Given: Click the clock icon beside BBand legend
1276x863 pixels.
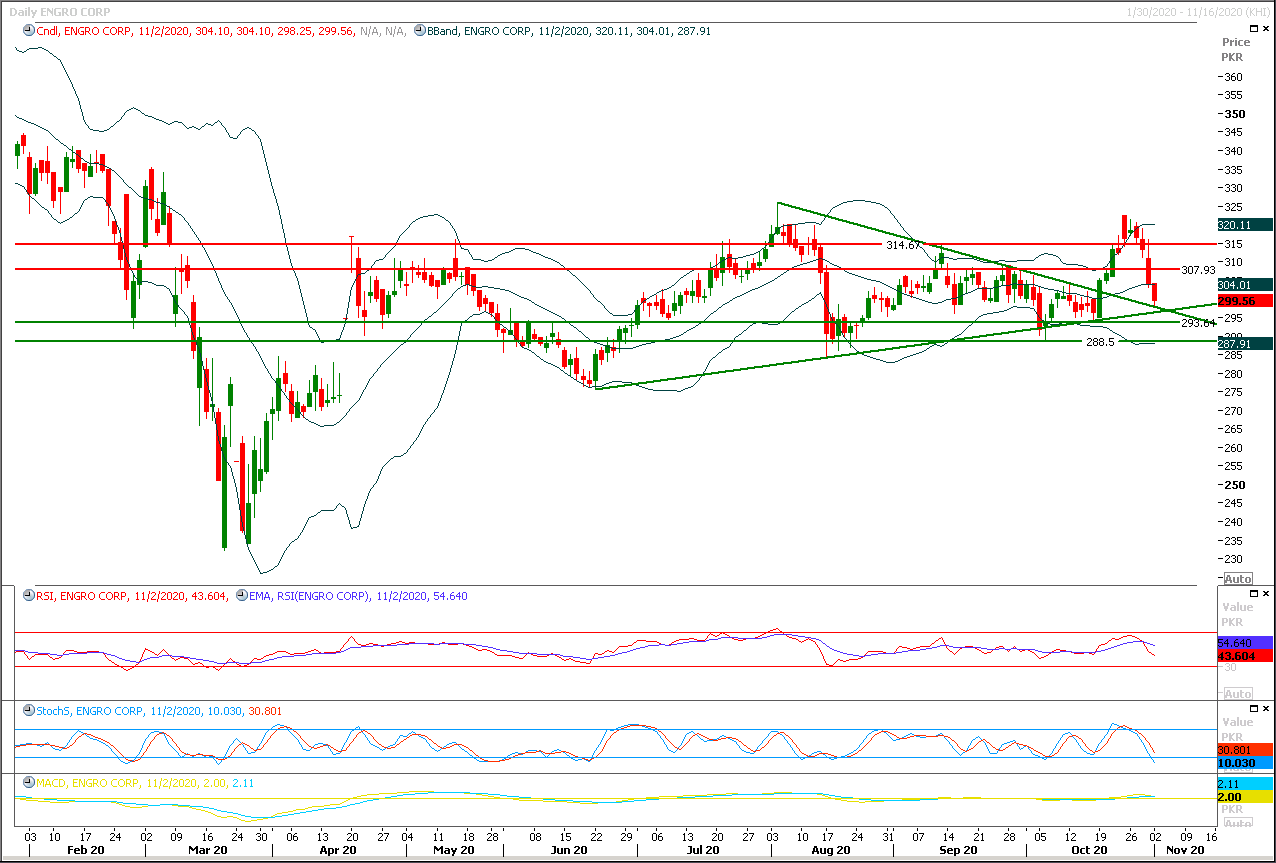Looking at the screenshot, I should point(419,32).
